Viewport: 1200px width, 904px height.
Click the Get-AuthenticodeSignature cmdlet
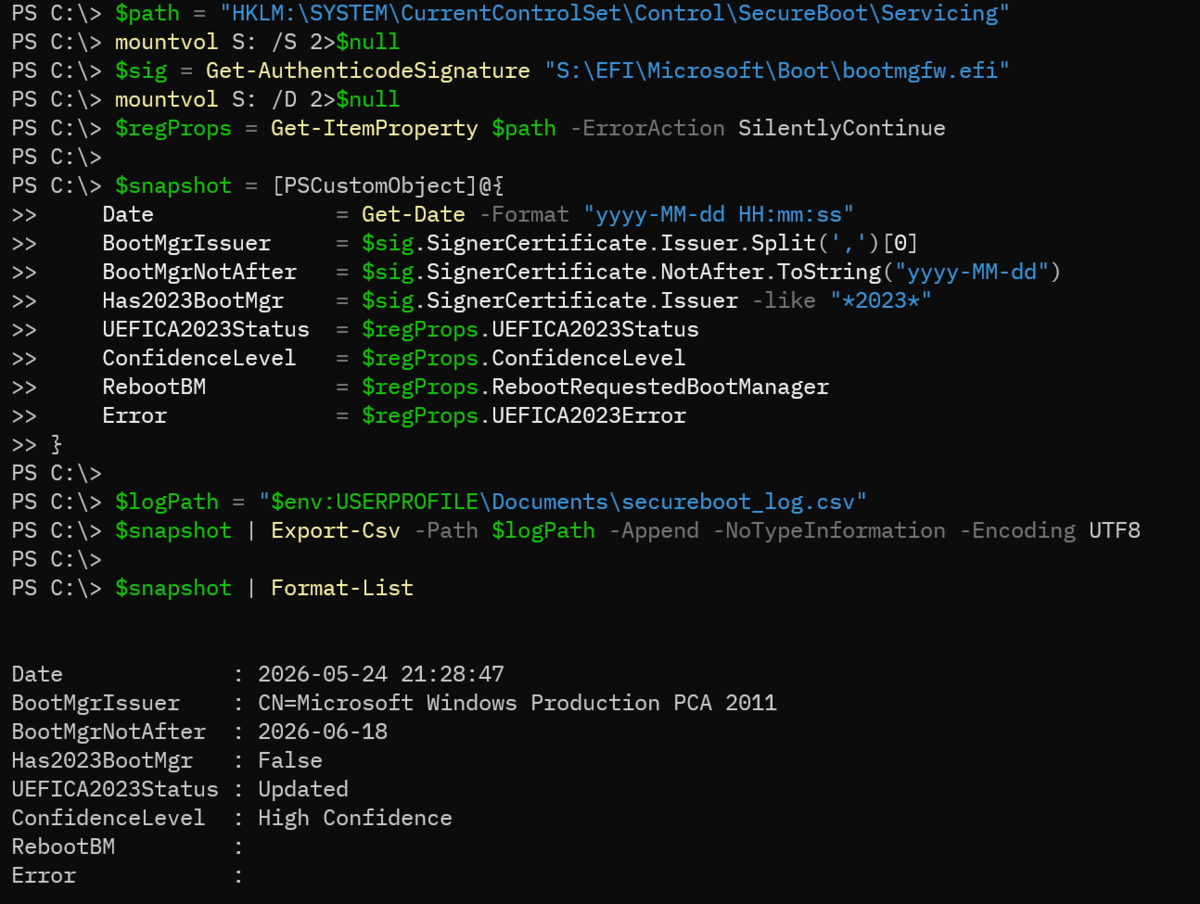point(368,71)
